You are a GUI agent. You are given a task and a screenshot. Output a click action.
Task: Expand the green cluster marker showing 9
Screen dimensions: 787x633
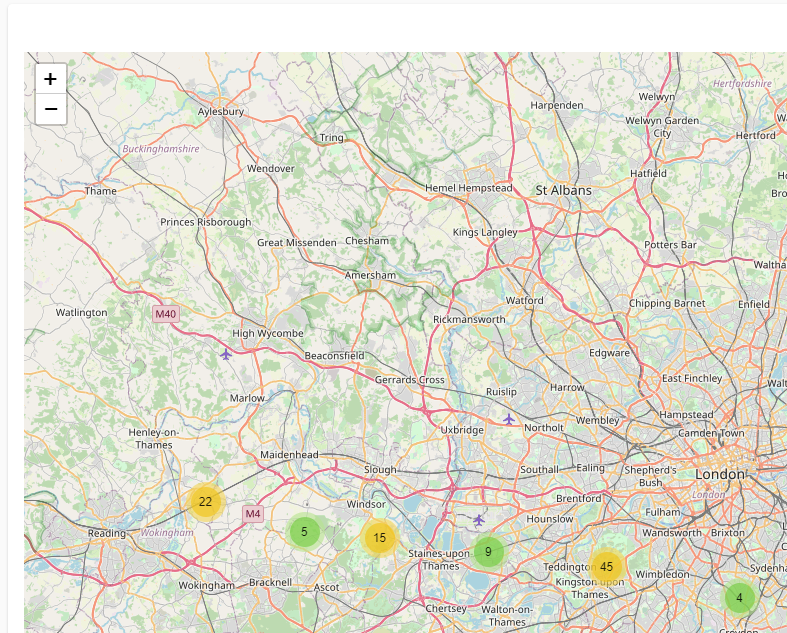(x=488, y=552)
